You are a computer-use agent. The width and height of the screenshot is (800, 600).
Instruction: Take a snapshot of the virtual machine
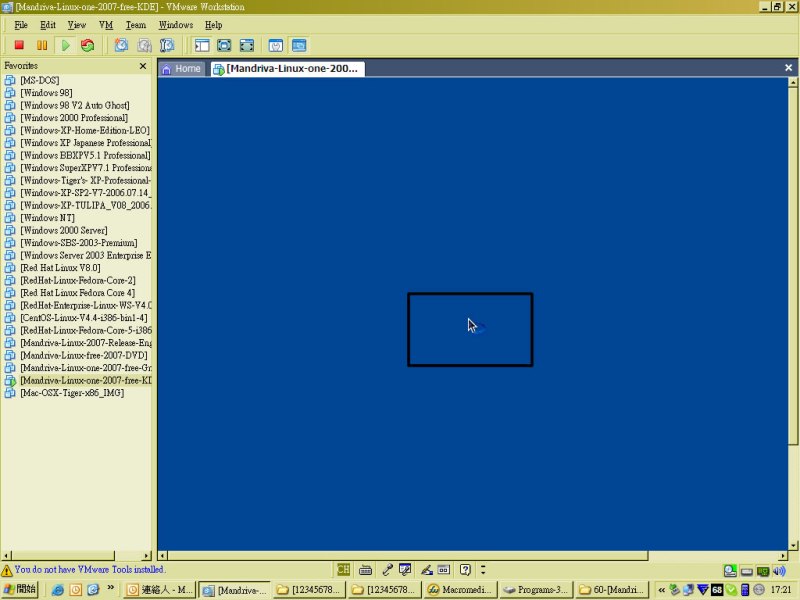click(121, 45)
